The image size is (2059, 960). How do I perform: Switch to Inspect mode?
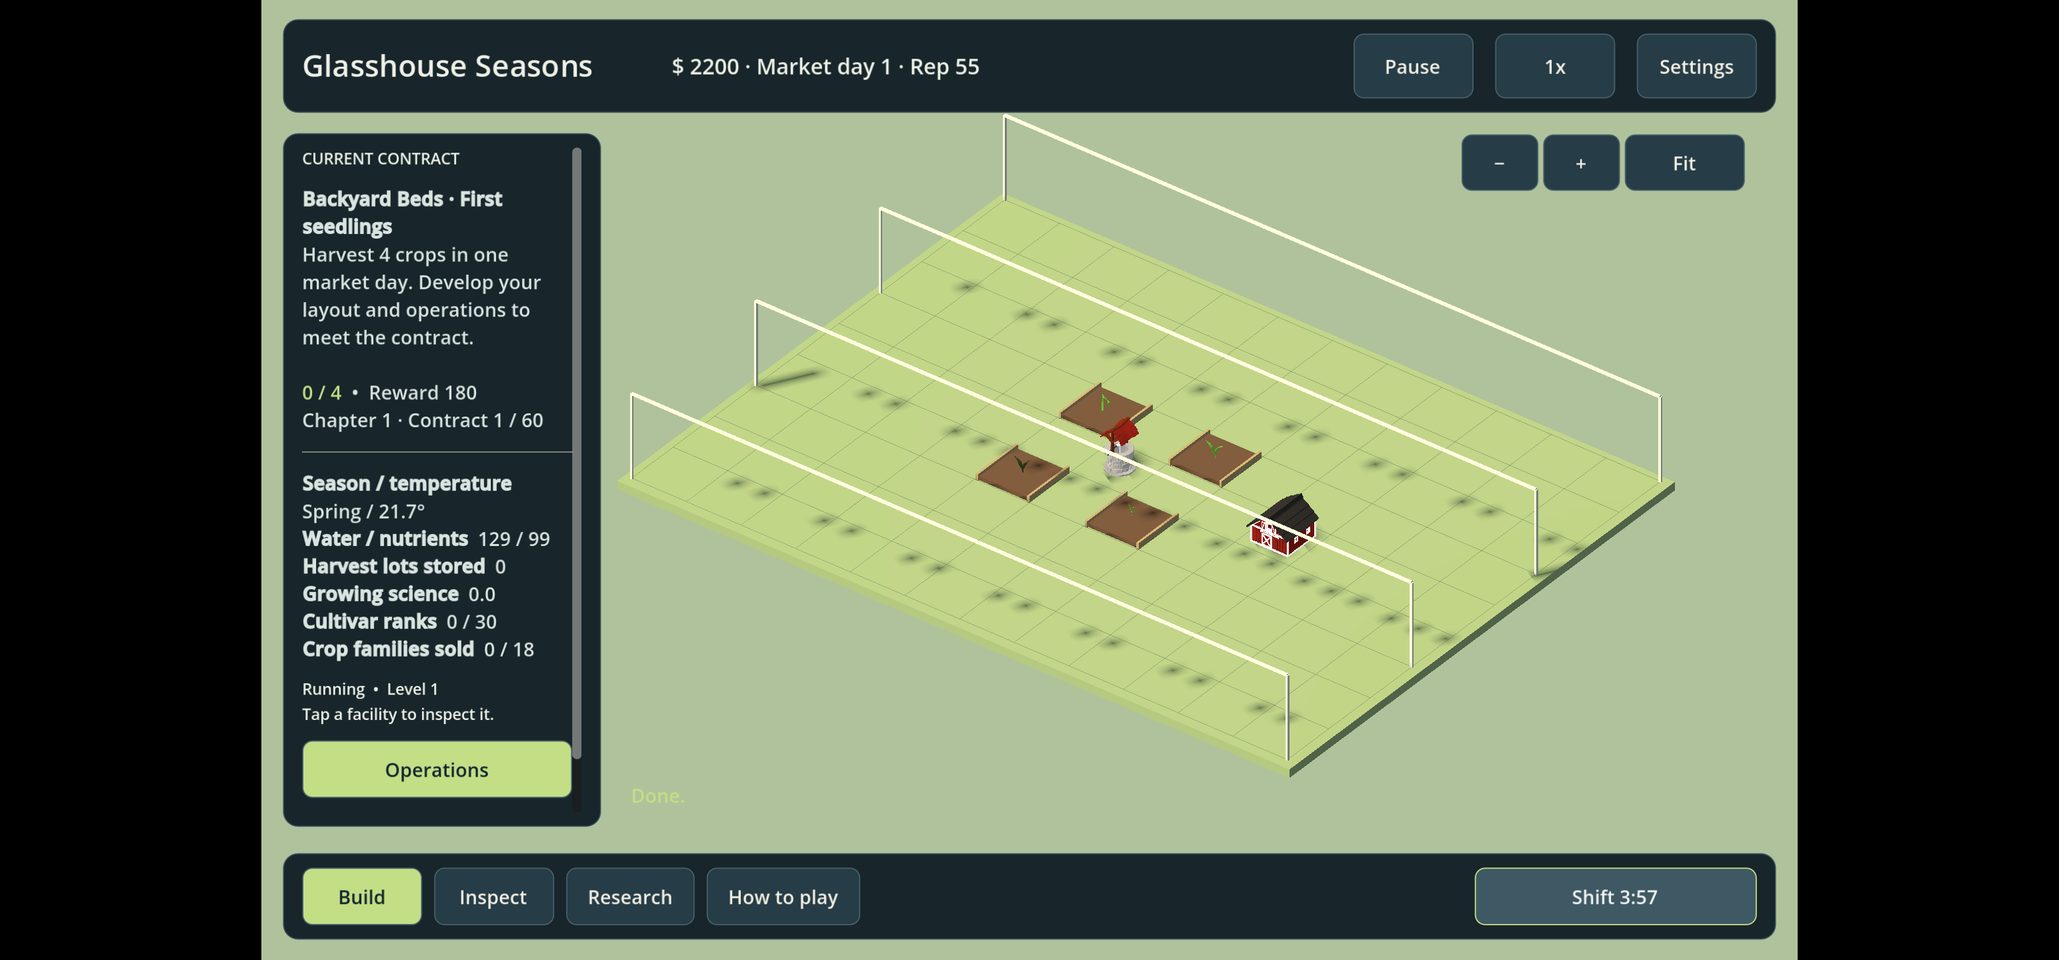pos(493,896)
